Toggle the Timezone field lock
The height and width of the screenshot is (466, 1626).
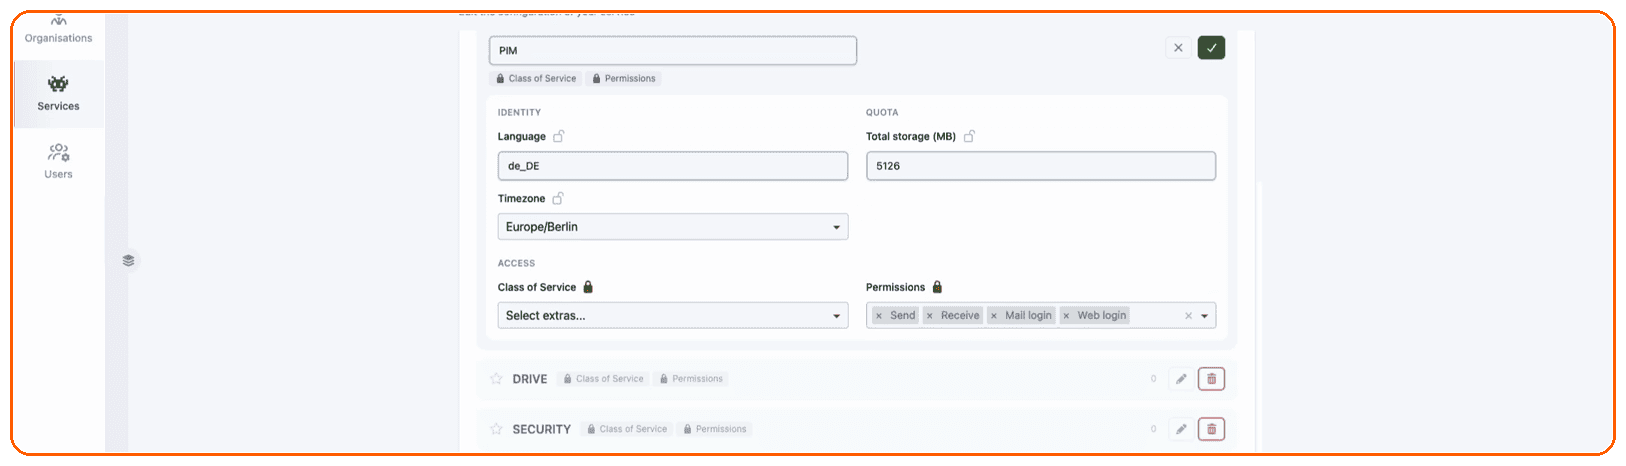click(558, 198)
